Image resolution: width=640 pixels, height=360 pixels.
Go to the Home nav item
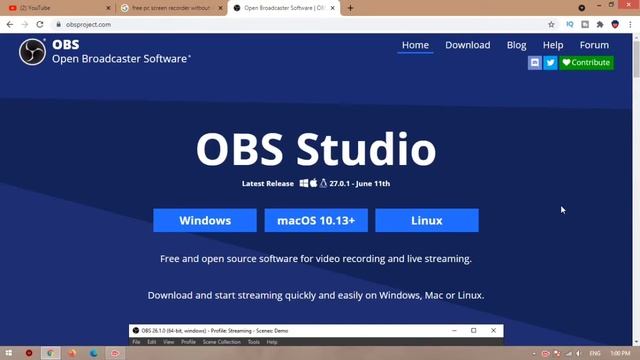415,45
